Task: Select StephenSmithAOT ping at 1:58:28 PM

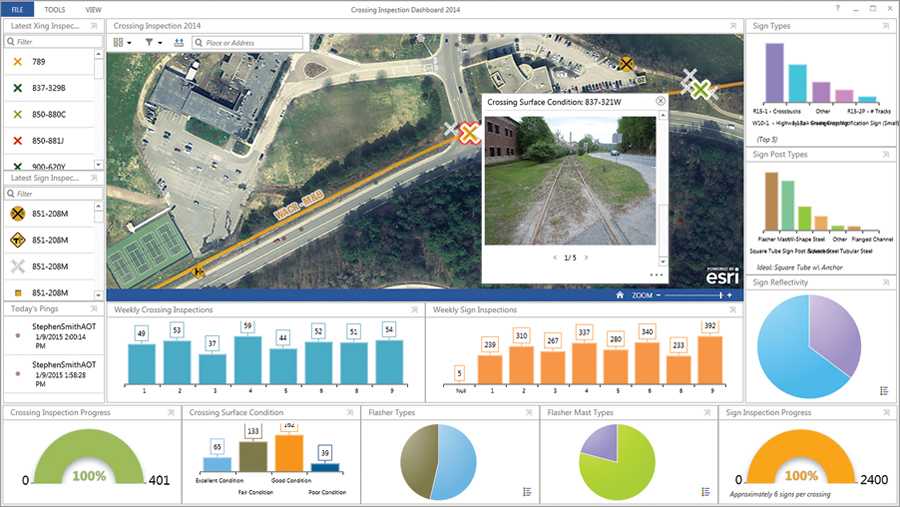Action: point(55,374)
